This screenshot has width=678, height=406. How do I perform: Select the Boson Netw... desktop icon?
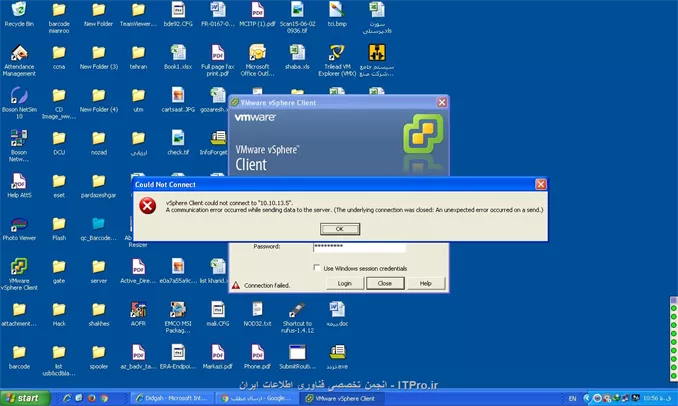pyautogui.click(x=19, y=146)
